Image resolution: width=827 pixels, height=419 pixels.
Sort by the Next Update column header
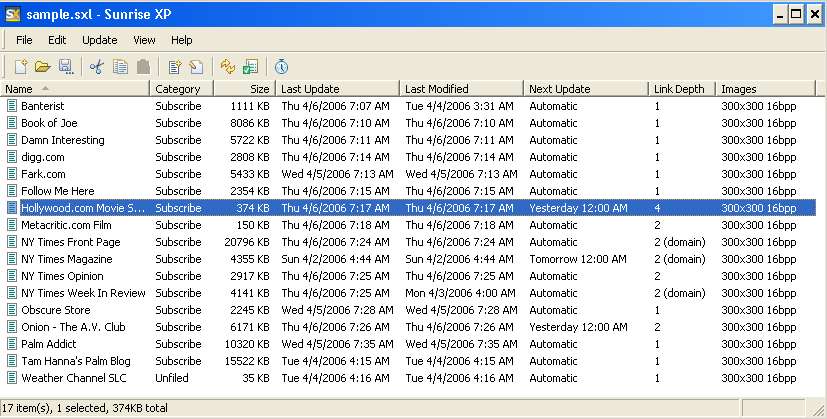[586, 89]
